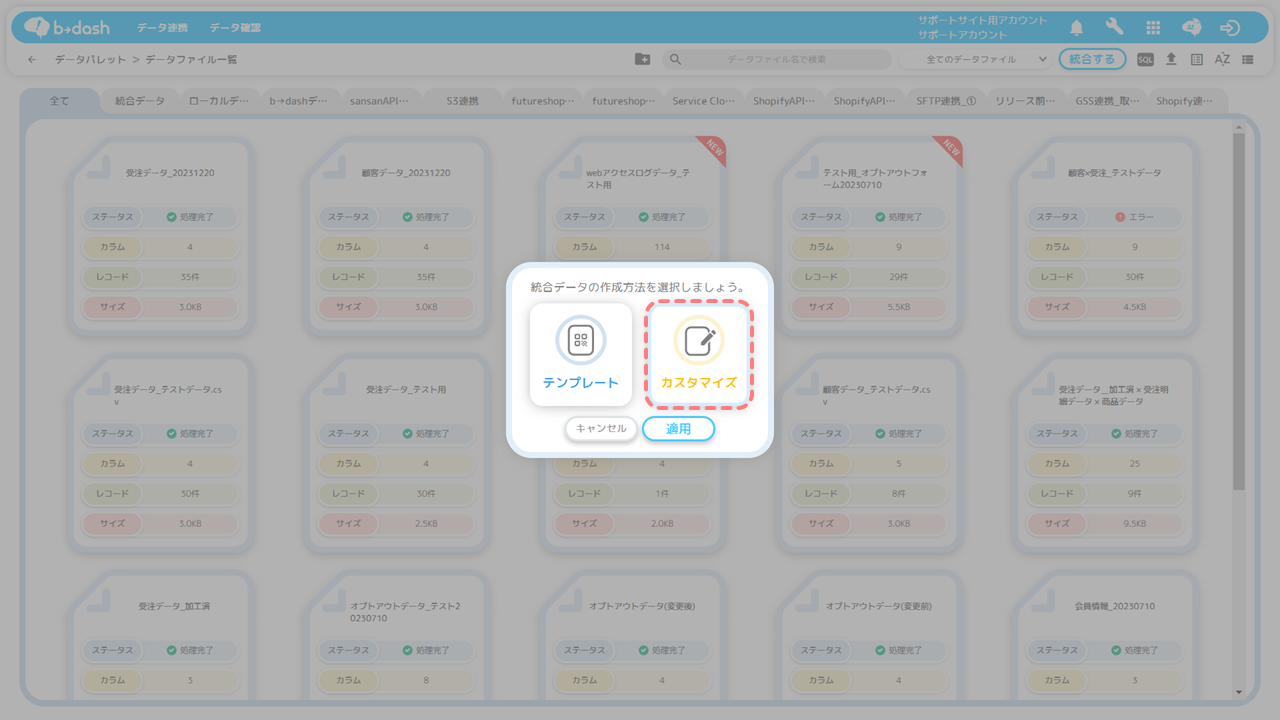The height and width of the screenshot is (720, 1280).
Task: Open the 受注データ_20231220 file card
Action: coord(161,236)
